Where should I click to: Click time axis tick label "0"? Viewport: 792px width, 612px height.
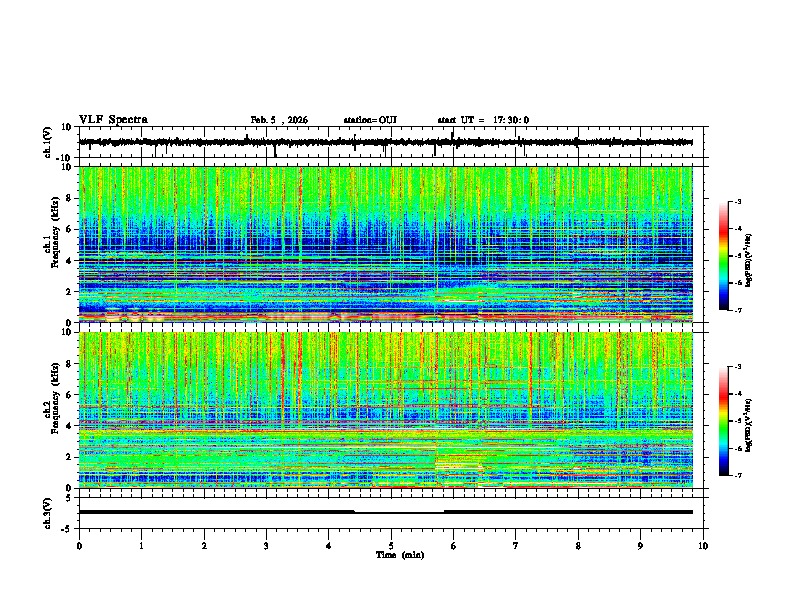(79, 546)
